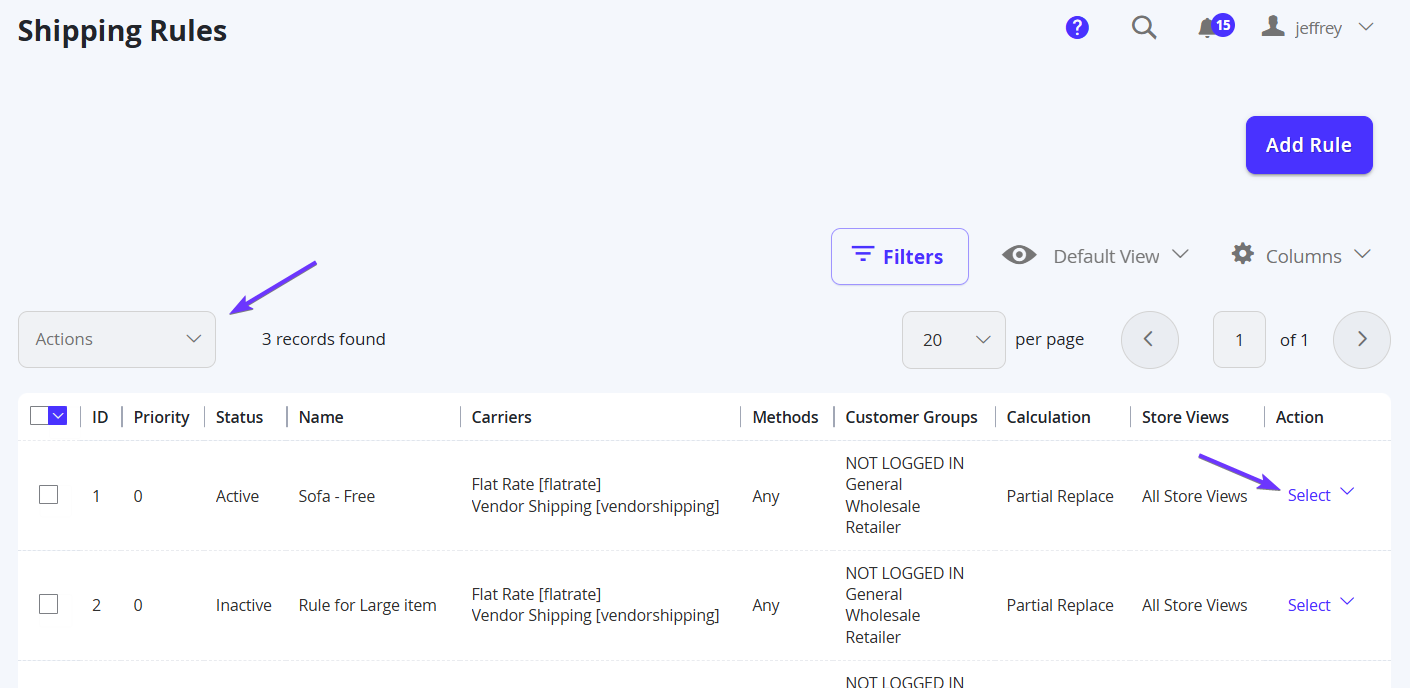The image size is (1410, 688).
Task: Open the select-all checkbox options arrow
Action: click(58, 416)
